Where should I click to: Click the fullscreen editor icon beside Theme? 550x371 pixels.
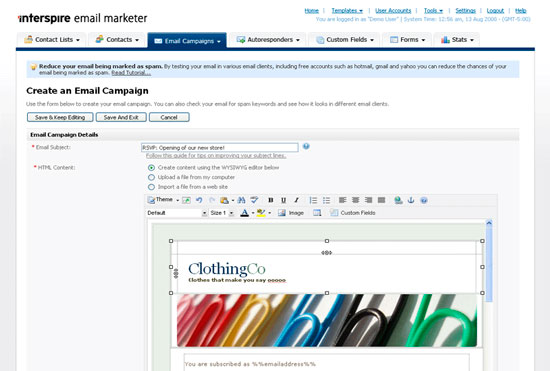(186, 200)
